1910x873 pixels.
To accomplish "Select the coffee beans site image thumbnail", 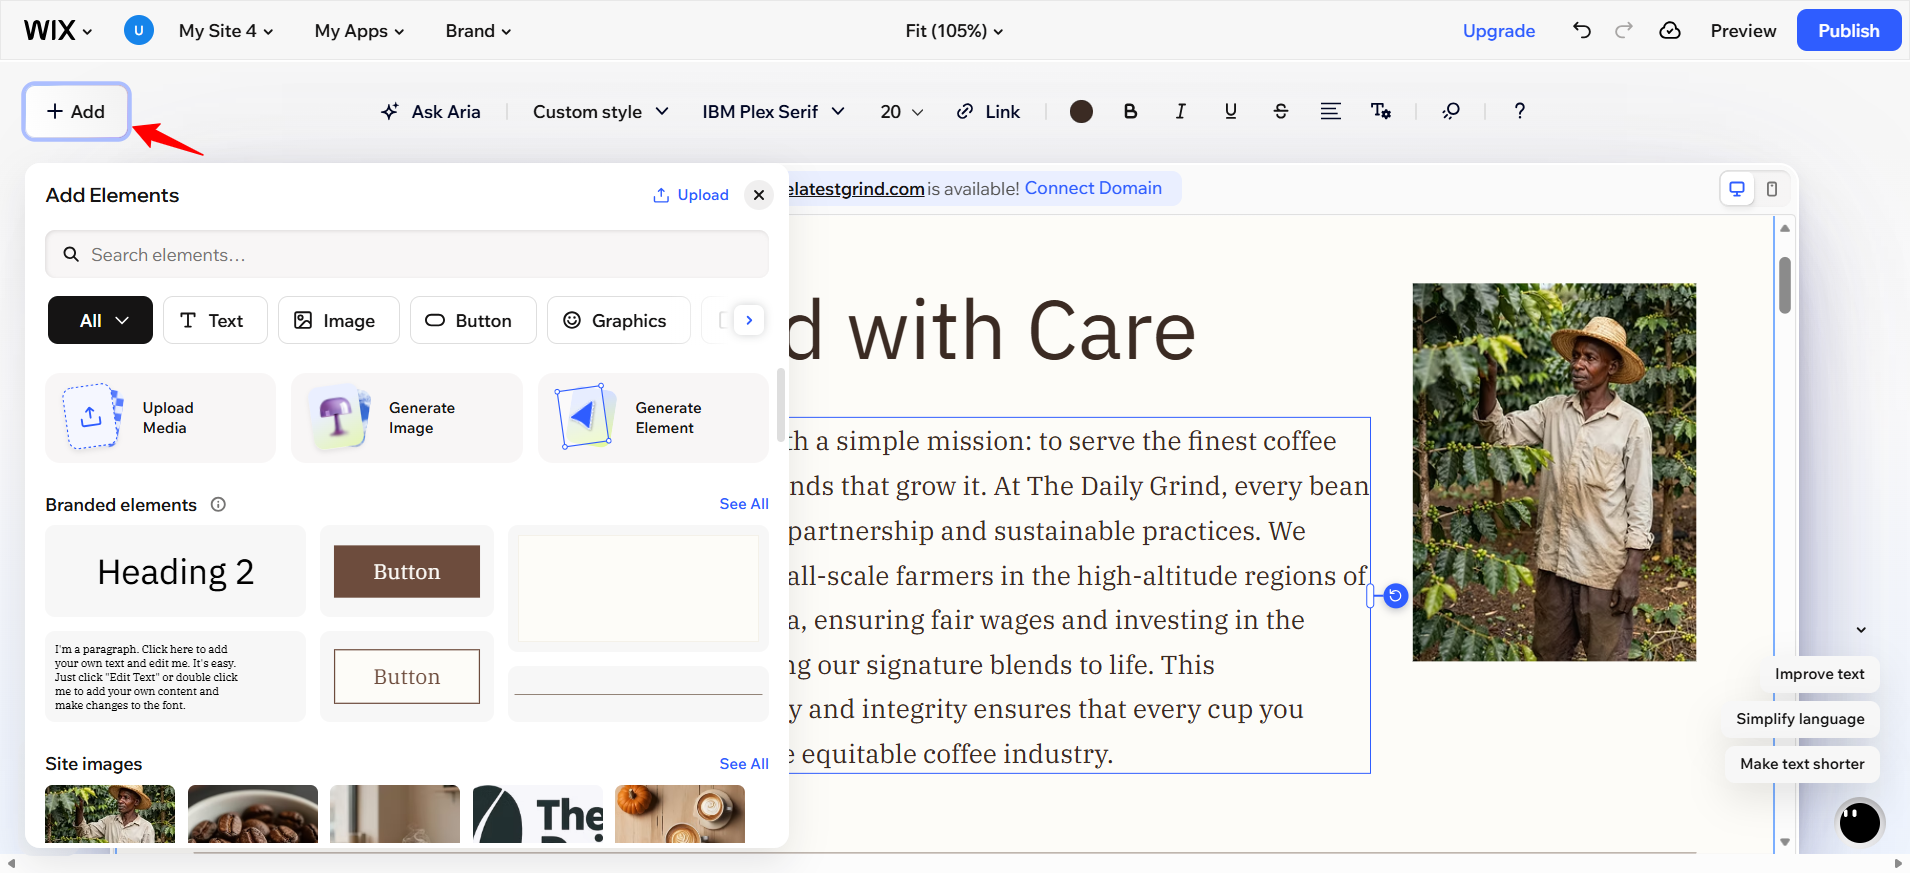I will pos(253,813).
